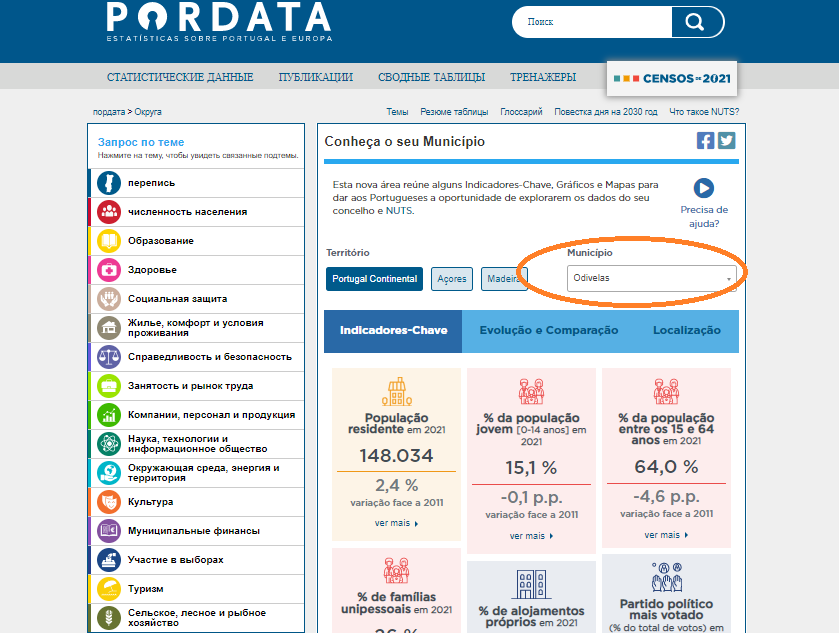Open the CENSOS 2021 banner
This screenshot has height=633, width=839.
[x=672, y=78]
